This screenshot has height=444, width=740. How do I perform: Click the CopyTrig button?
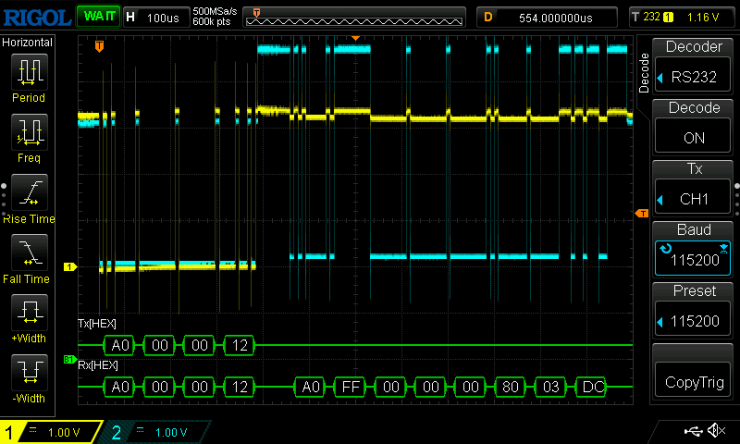[x=693, y=381]
